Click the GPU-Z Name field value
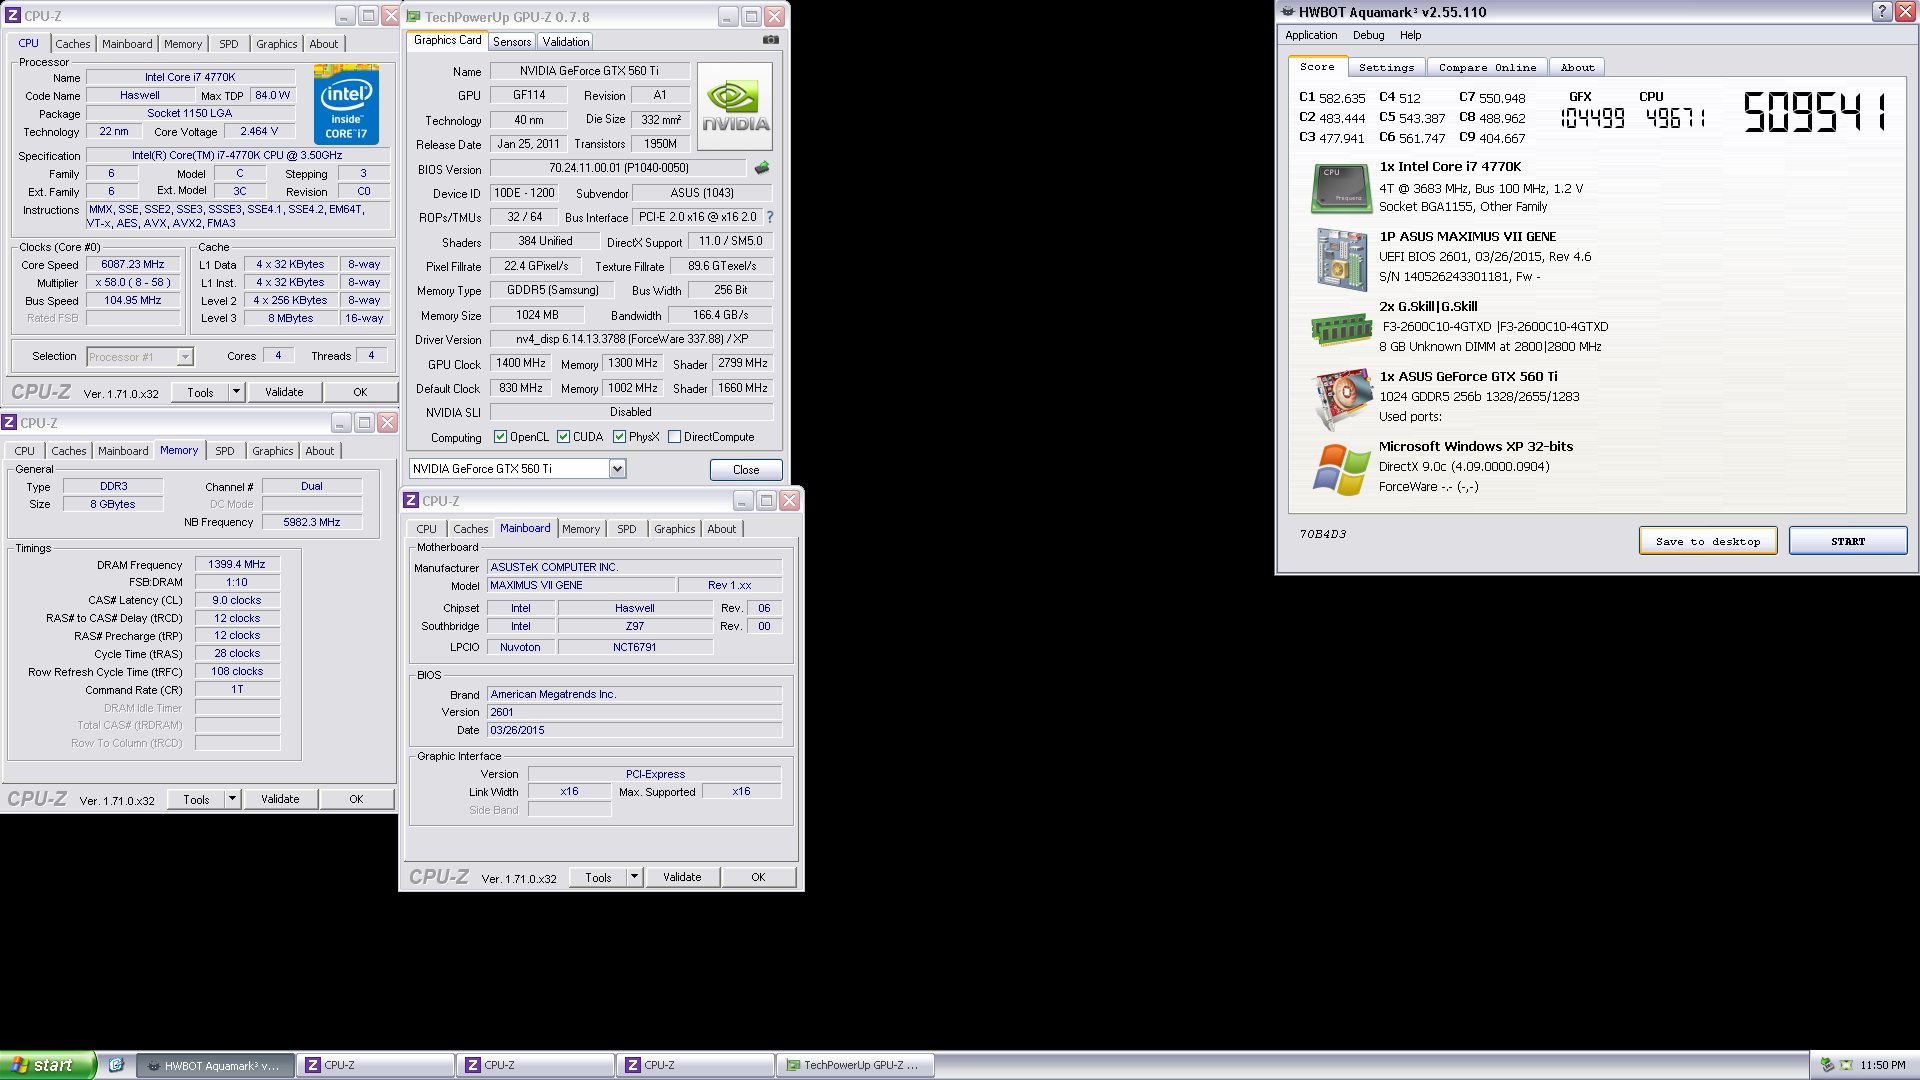 [x=589, y=71]
